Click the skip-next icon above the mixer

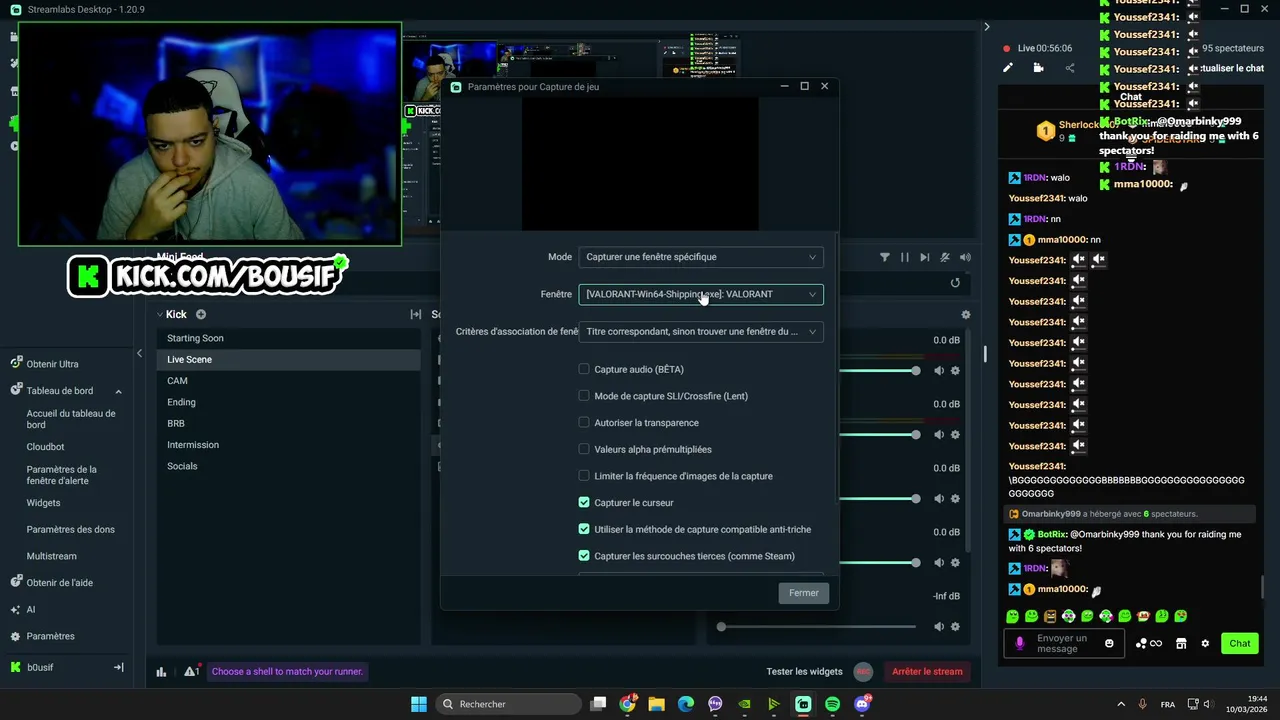click(x=925, y=257)
